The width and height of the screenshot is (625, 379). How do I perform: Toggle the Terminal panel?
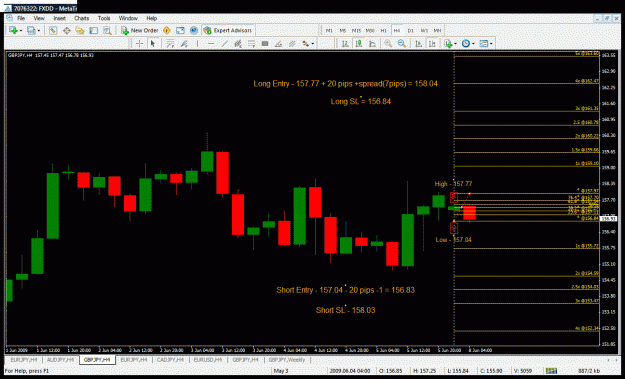[93, 30]
